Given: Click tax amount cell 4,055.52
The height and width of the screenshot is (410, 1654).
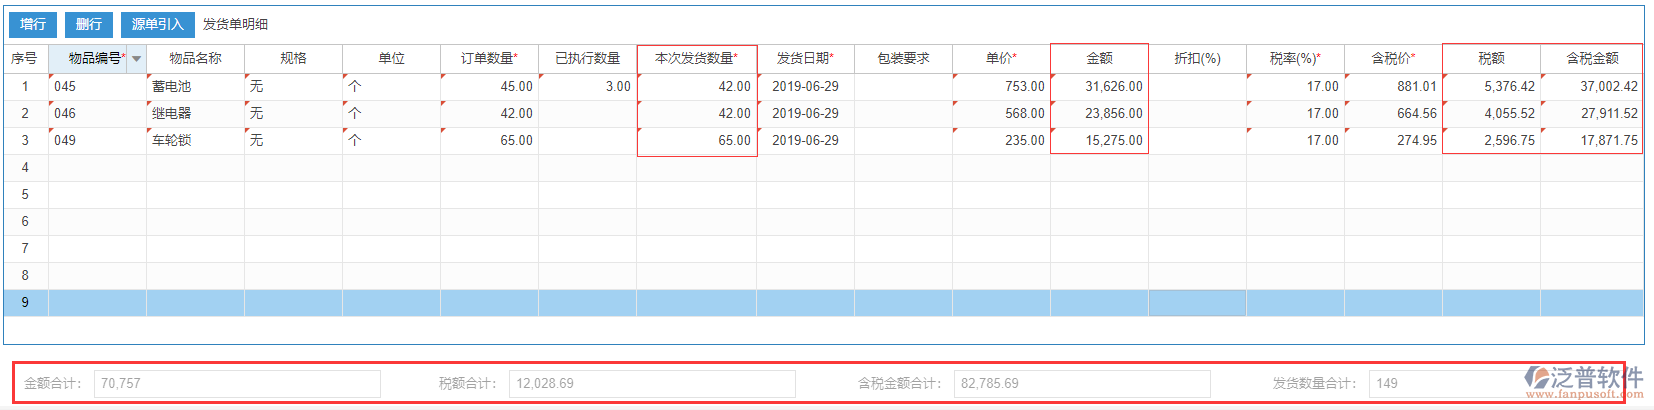Looking at the screenshot, I should 1491,114.
